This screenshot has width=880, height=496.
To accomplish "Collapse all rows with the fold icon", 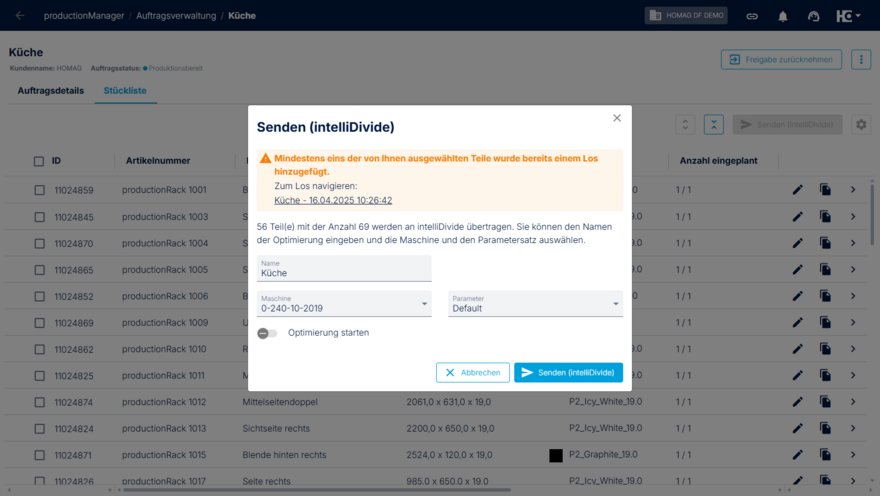I will pos(714,125).
